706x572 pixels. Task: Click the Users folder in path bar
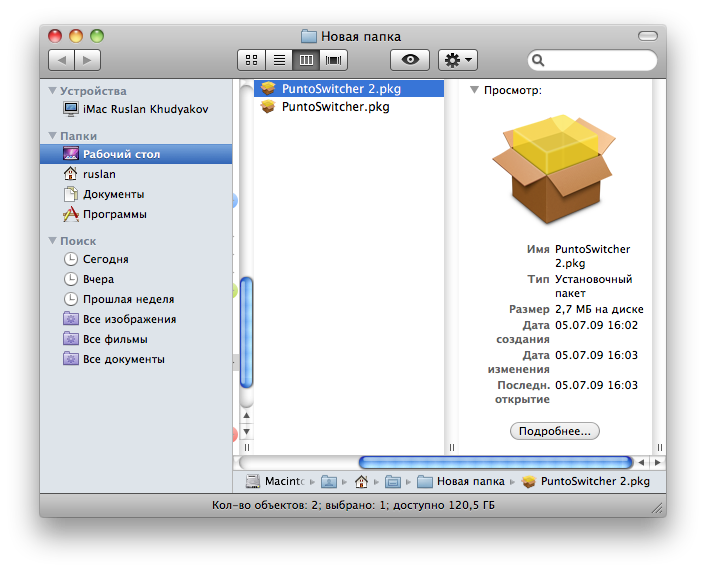pyautogui.click(x=329, y=482)
